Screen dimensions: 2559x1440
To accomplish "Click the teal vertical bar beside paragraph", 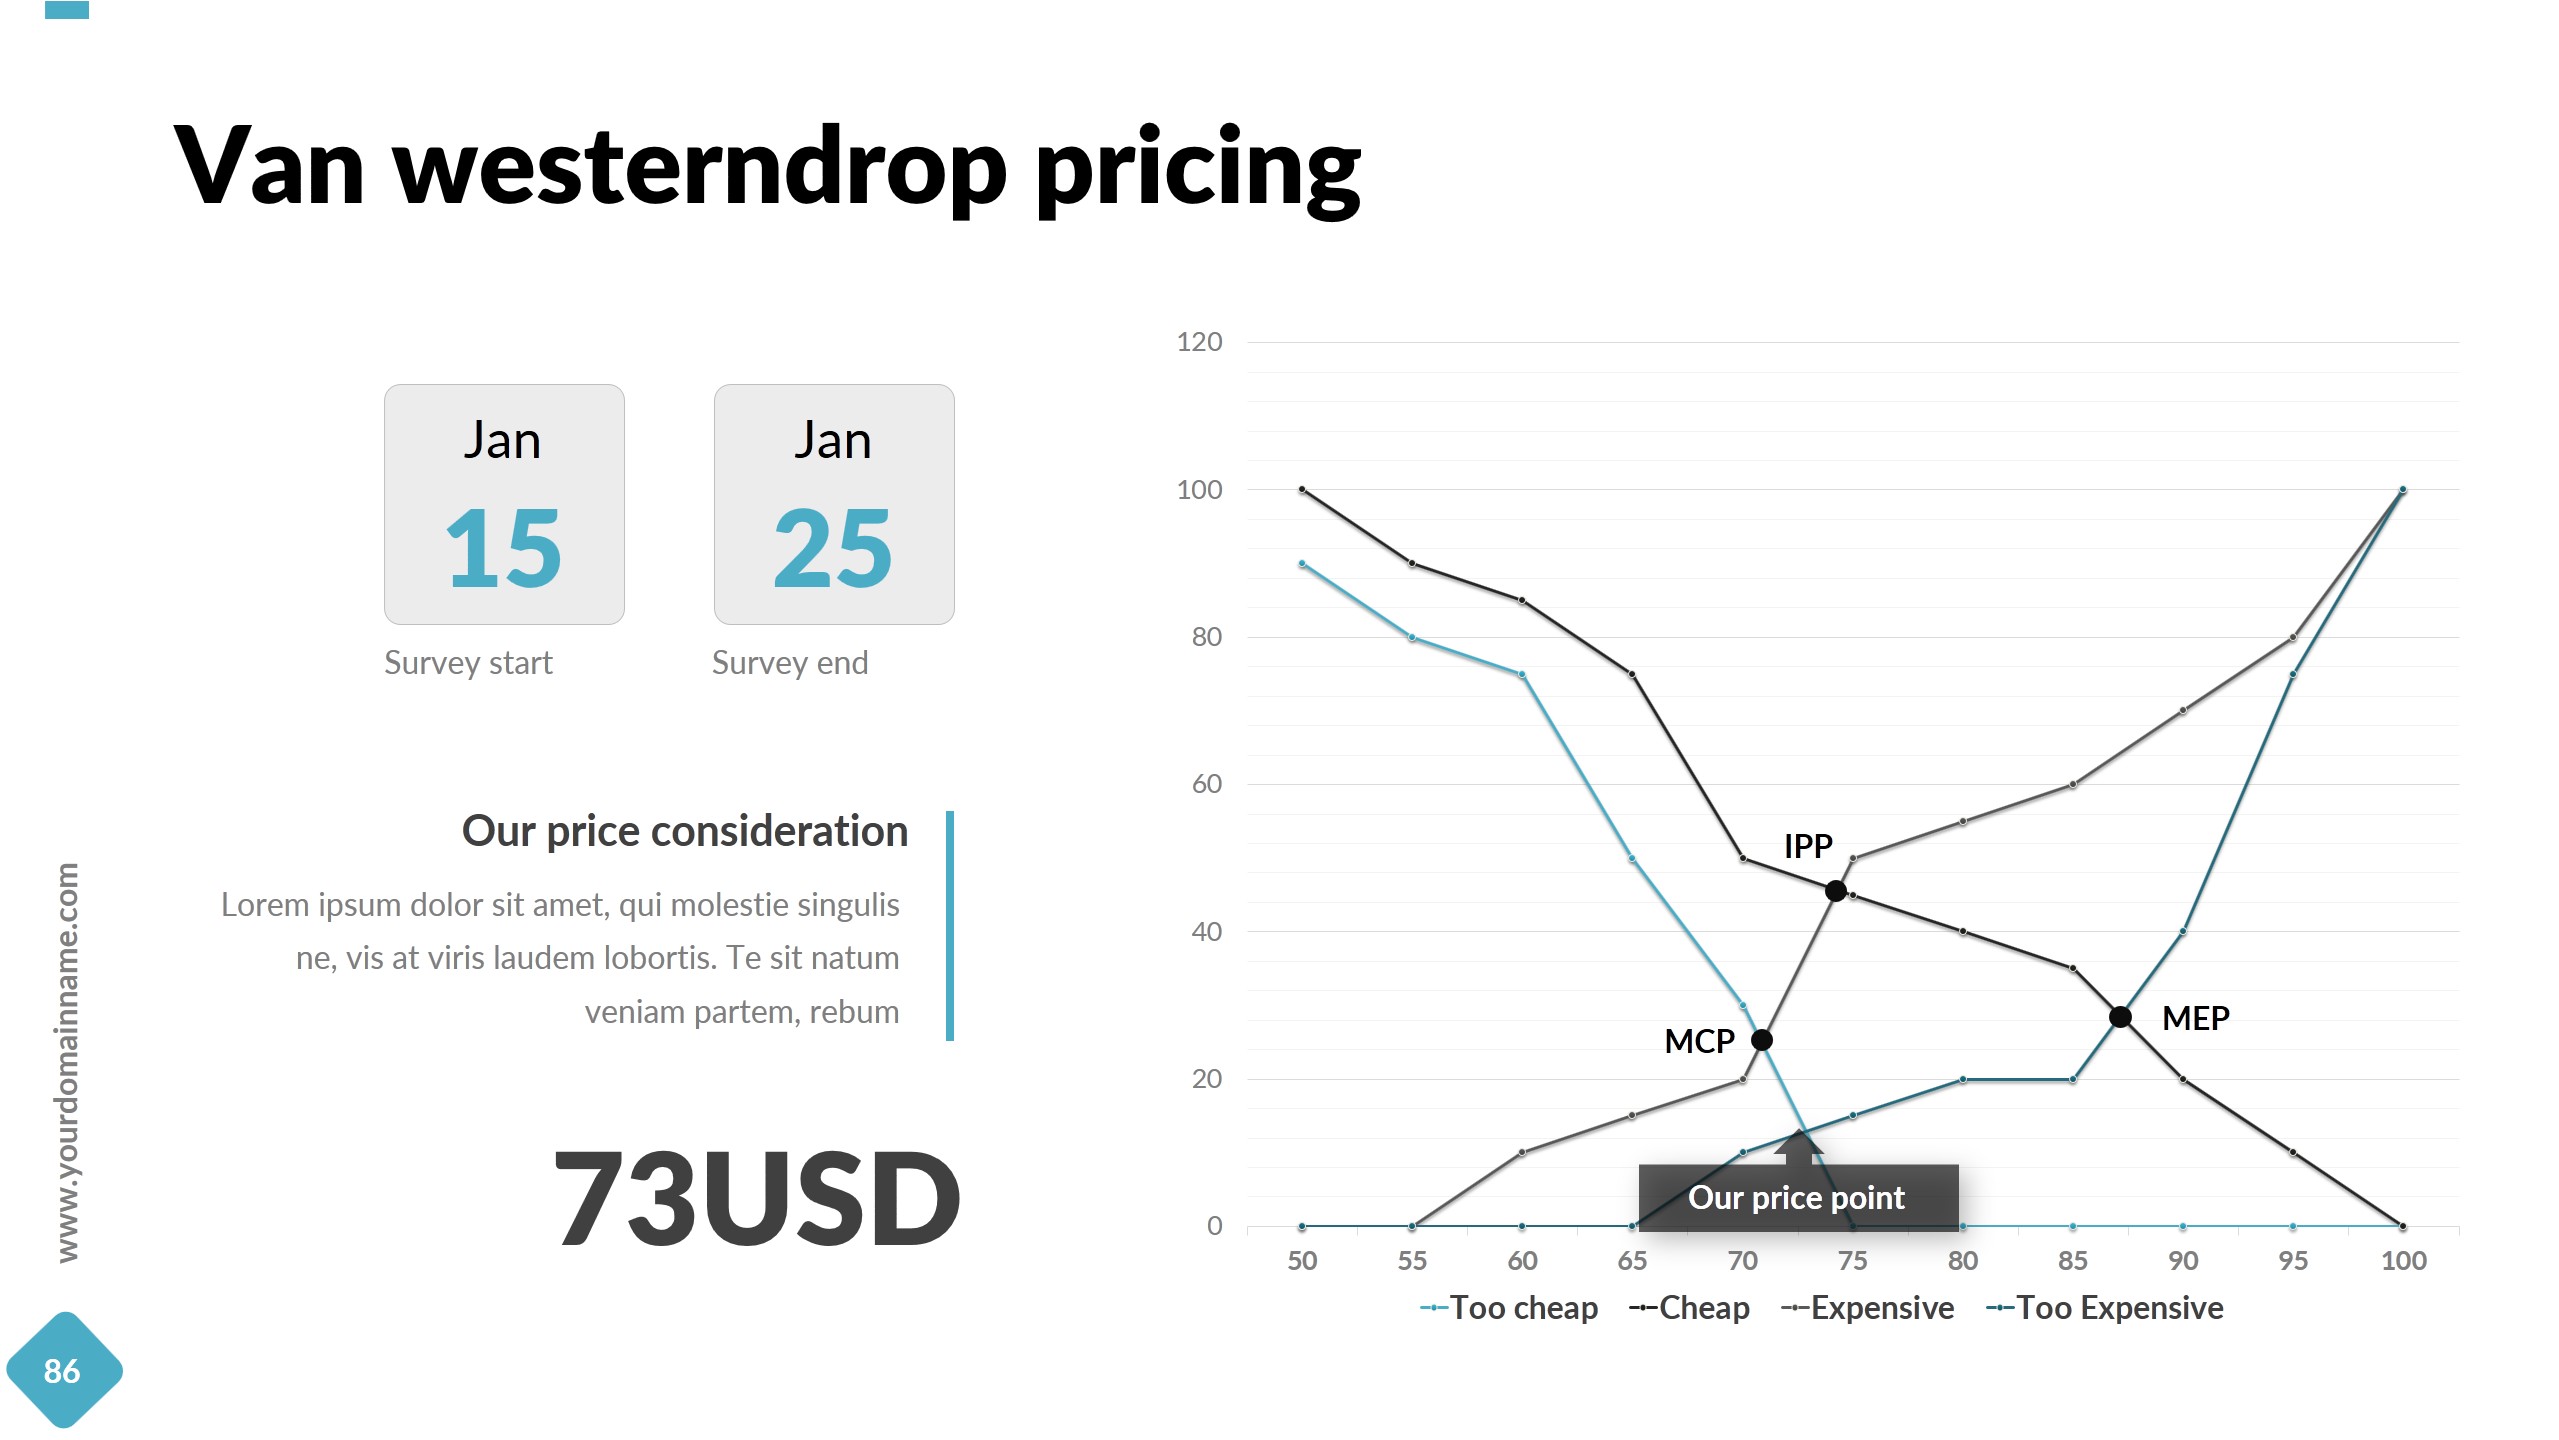I will (x=950, y=925).
